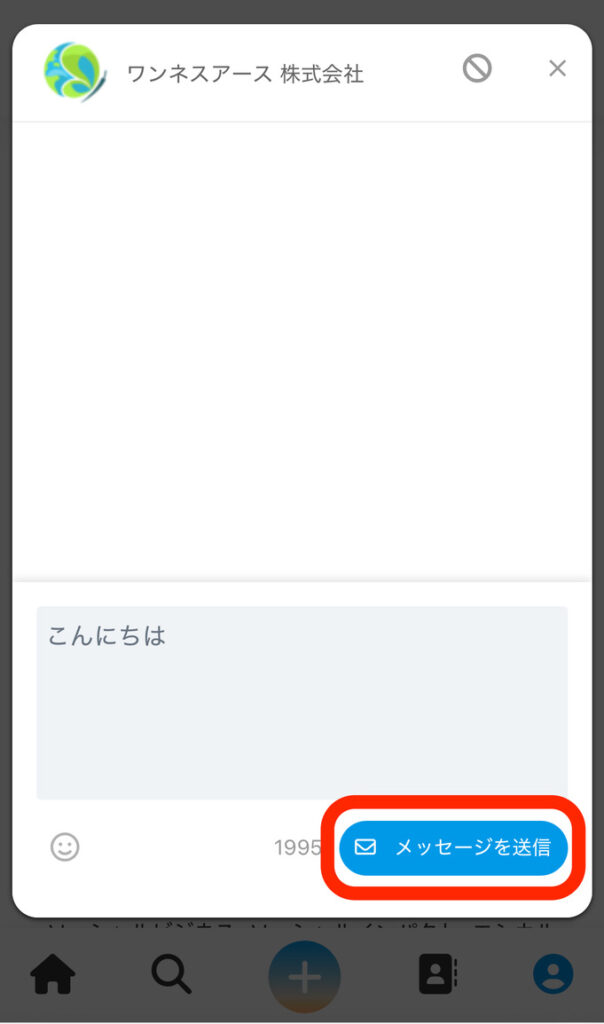Image resolution: width=604 pixels, height=1024 pixels.
Task: Open my profile from the blue person icon
Action: [553, 974]
